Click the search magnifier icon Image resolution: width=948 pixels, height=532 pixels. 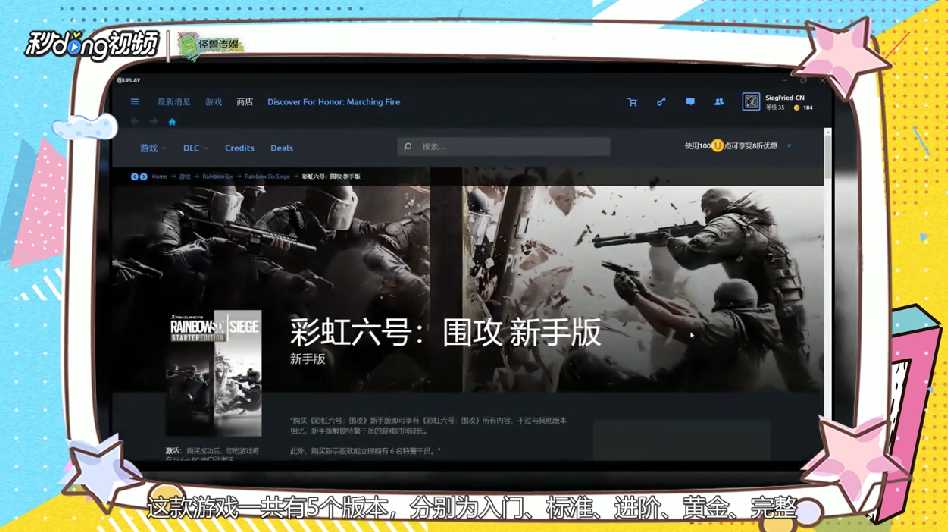408,146
